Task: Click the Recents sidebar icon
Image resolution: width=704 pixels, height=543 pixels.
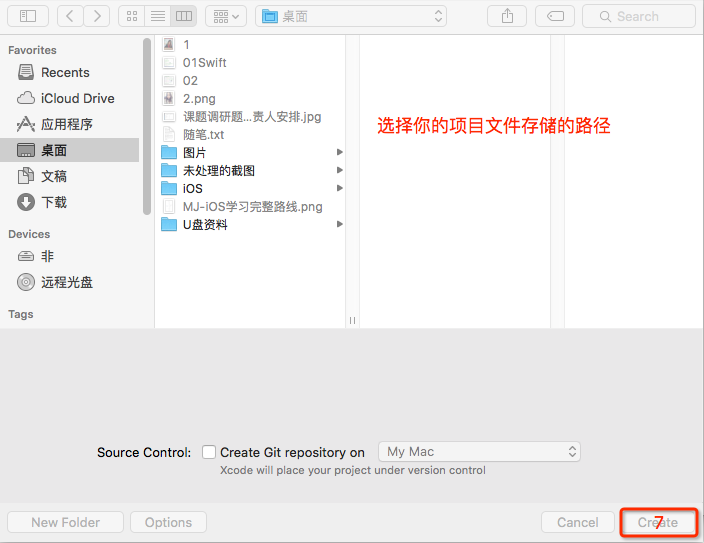Action: click(26, 72)
